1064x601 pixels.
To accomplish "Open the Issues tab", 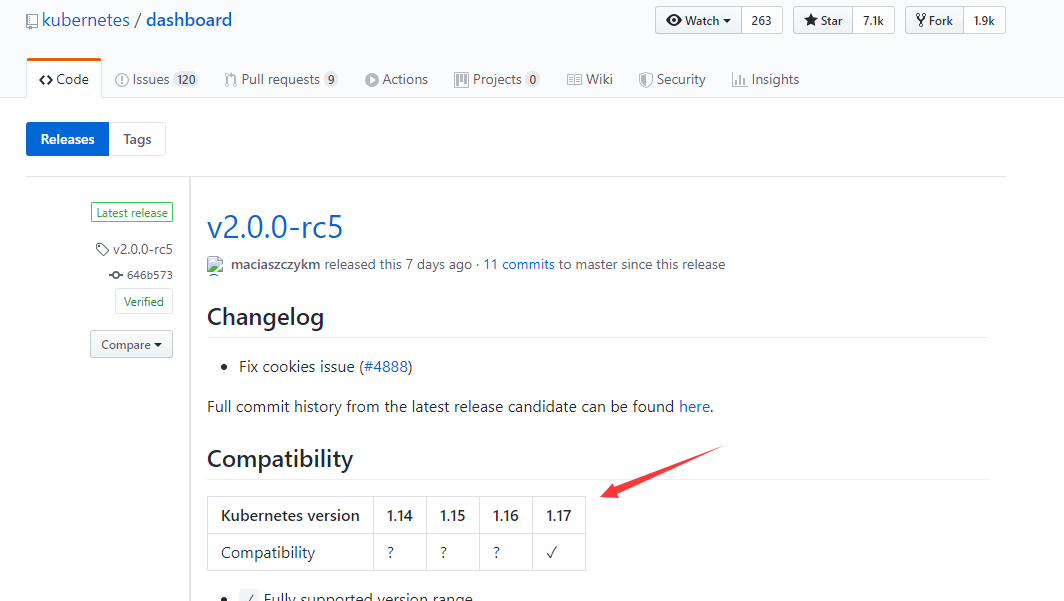I will pyautogui.click(x=156, y=79).
